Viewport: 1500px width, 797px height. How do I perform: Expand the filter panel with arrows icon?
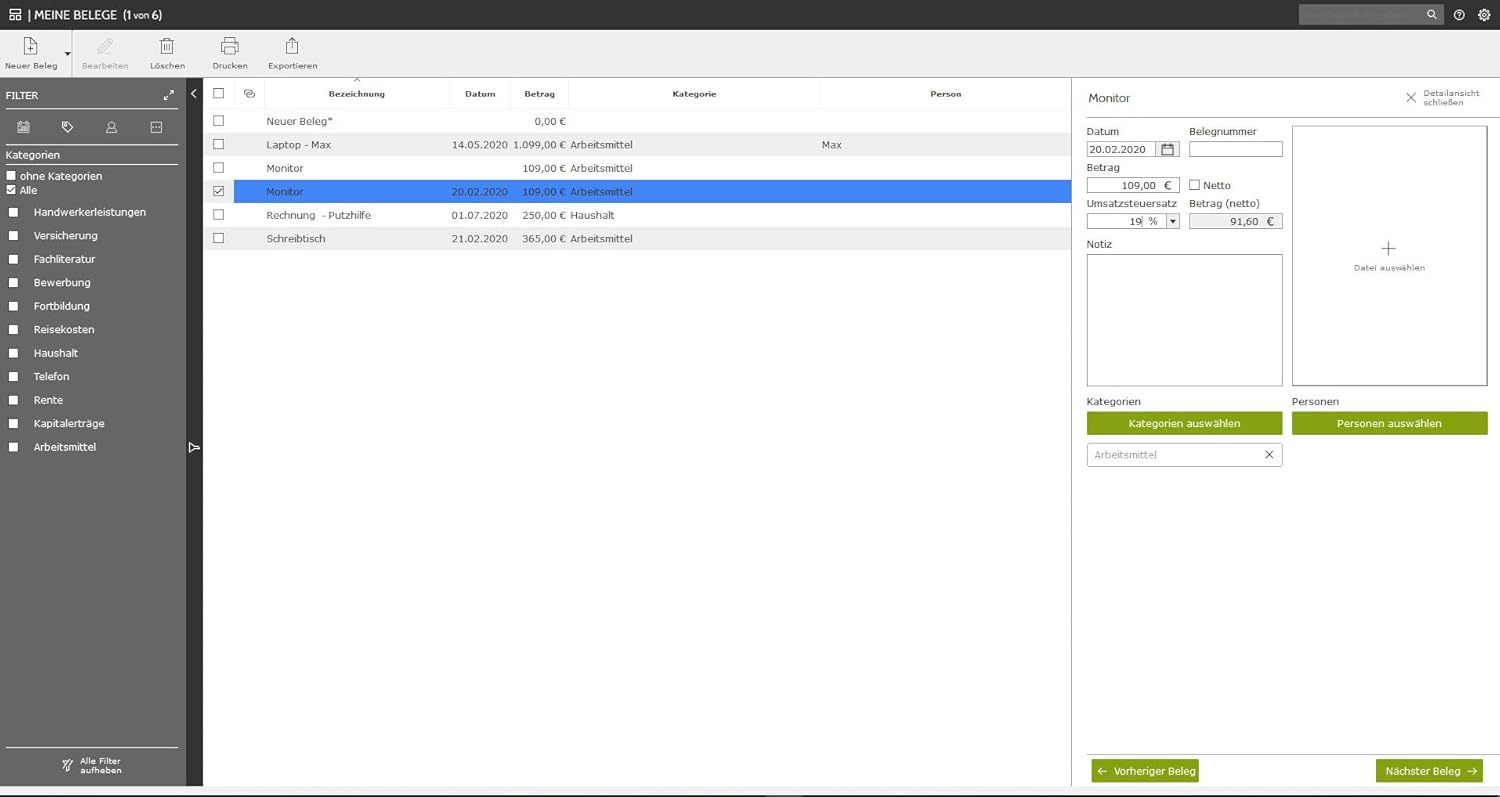point(169,95)
